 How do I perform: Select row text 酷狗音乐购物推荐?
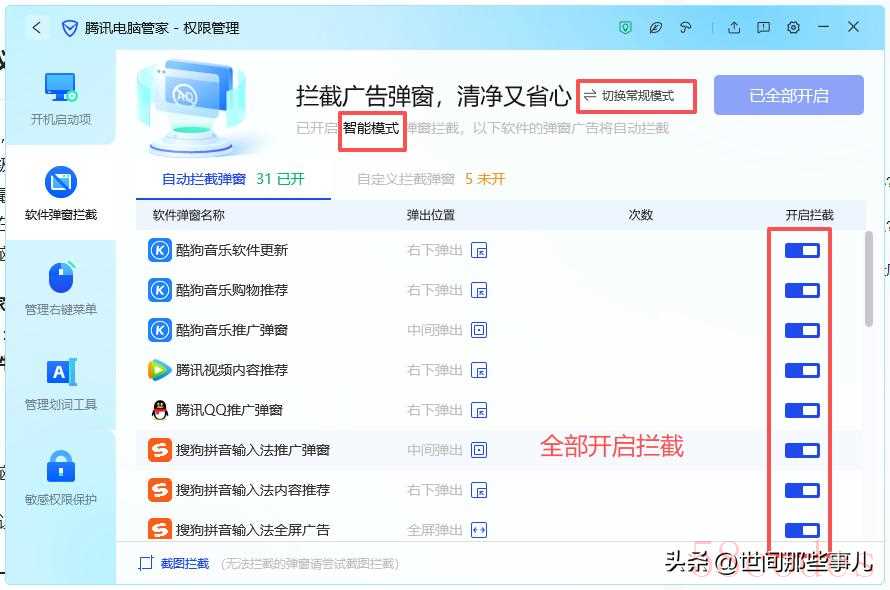(232, 291)
